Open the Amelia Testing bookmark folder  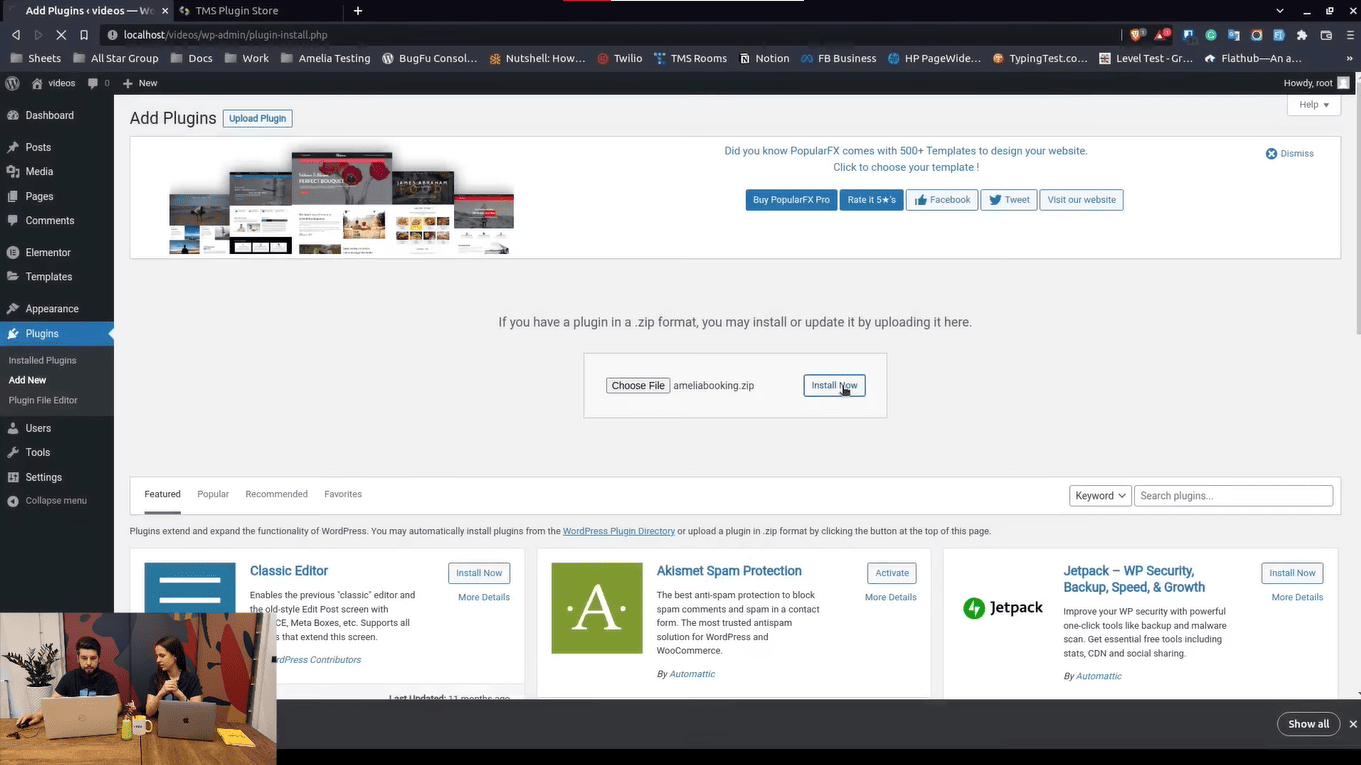click(326, 59)
